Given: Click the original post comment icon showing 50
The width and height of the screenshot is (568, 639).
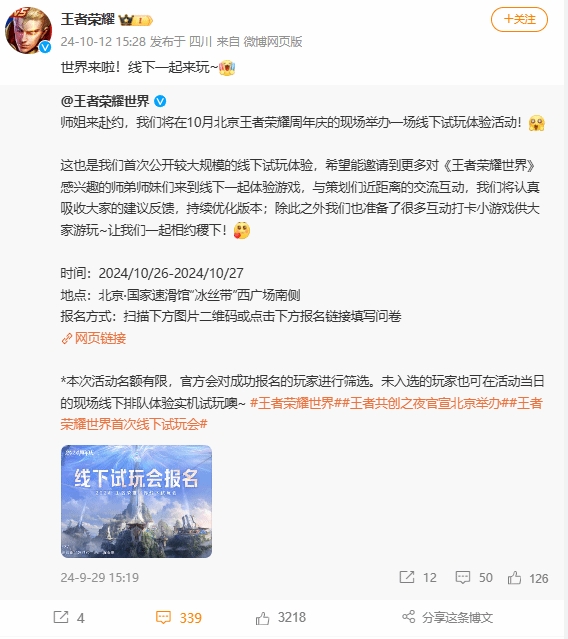Looking at the screenshot, I should (474, 577).
